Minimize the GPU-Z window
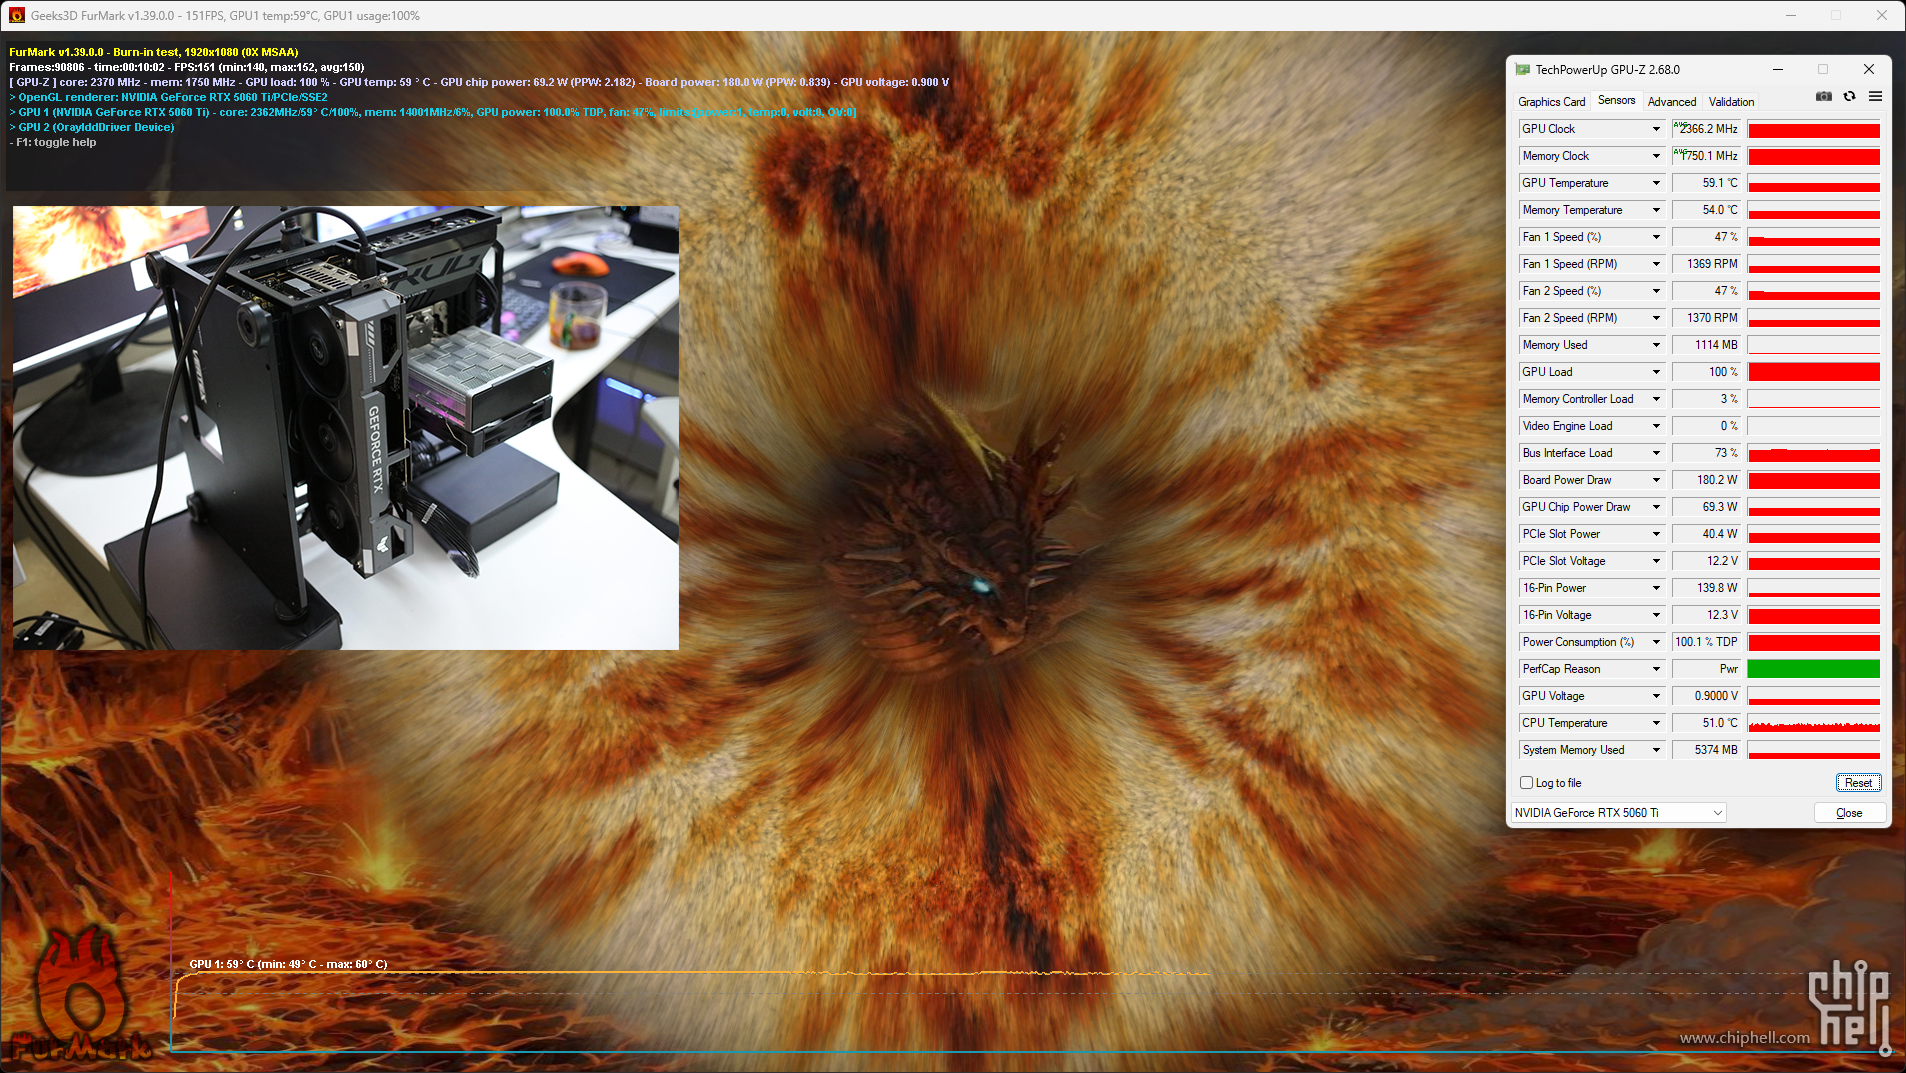This screenshot has width=1906, height=1073. (1778, 70)
